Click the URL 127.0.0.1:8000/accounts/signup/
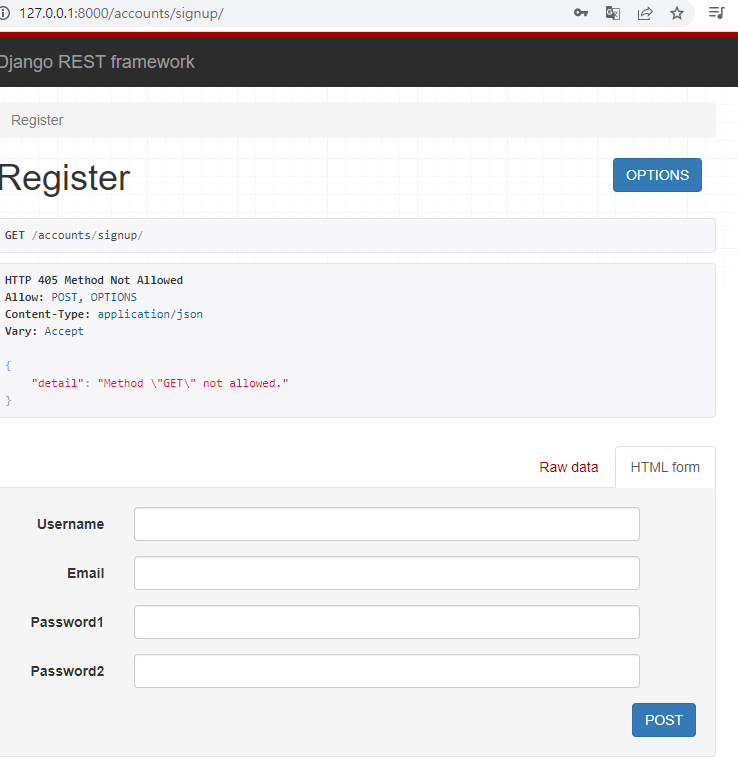738x784 pixels. tap(121, 14)
